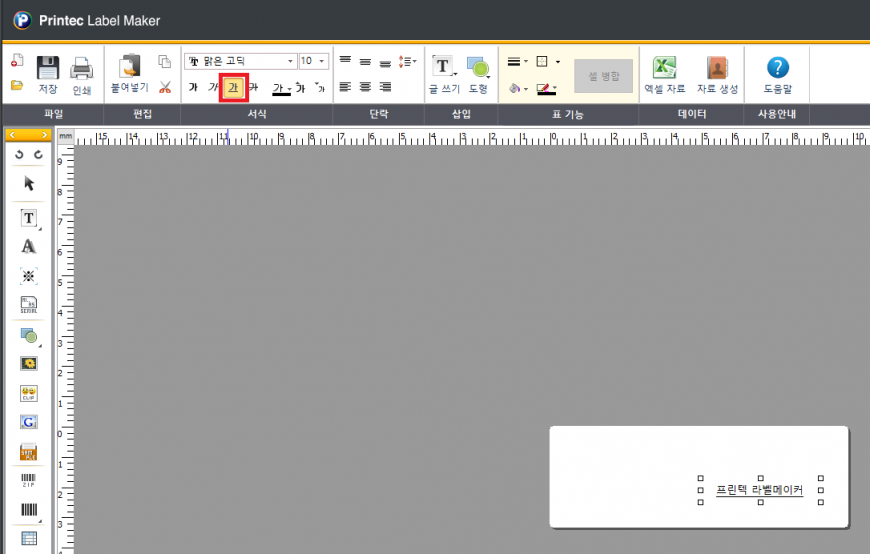Create a new file with the new-document icon

pos(17,60)
